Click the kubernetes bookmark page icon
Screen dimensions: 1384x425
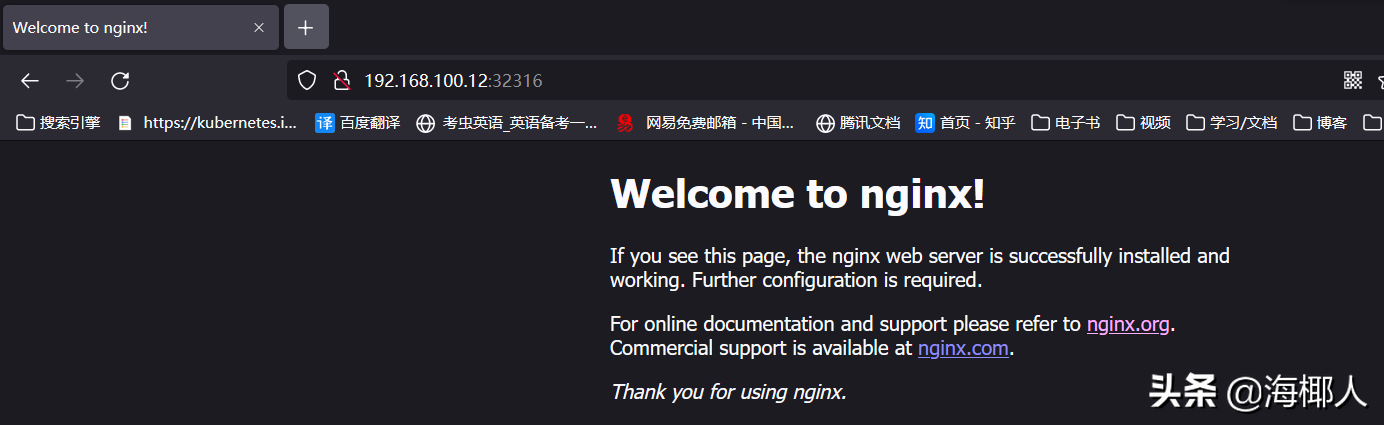click(x=125, y=123)
